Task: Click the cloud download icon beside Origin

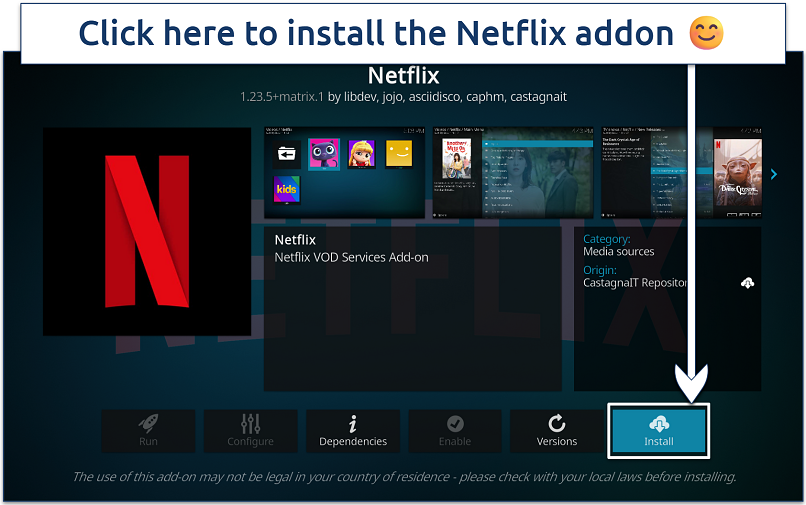Action: pos(747,283)
